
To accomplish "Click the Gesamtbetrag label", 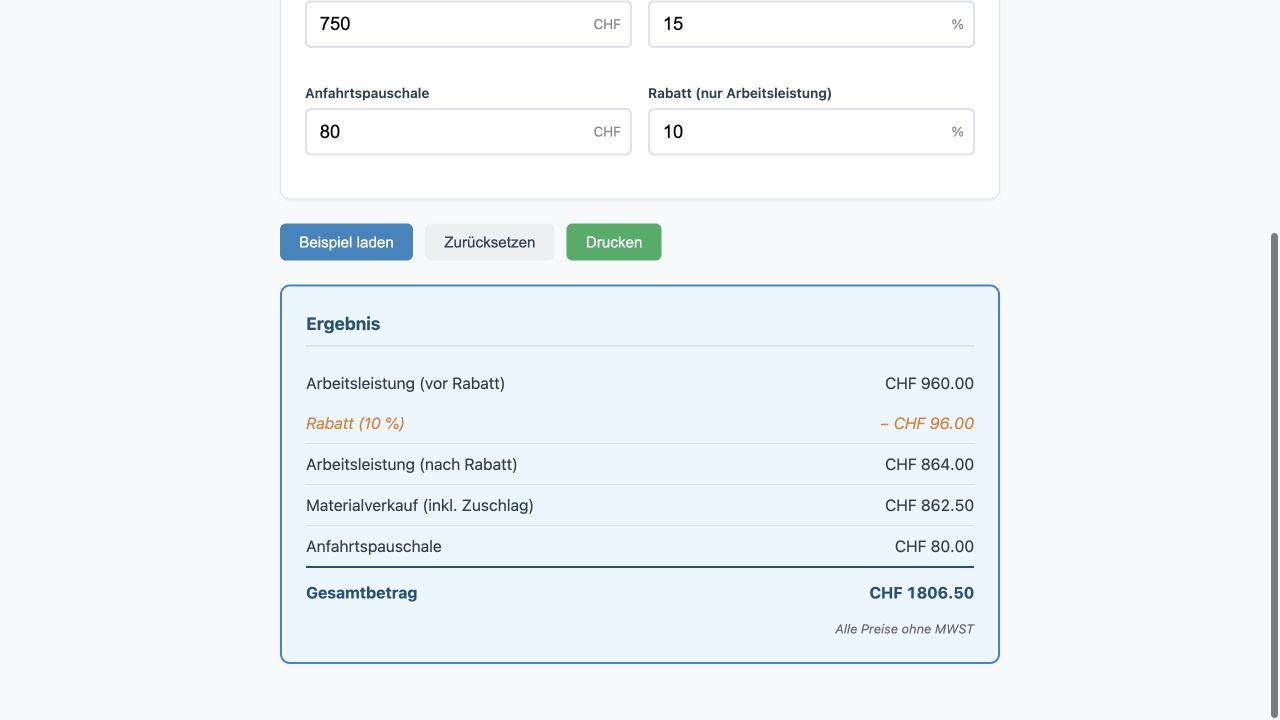I will 362,593.
